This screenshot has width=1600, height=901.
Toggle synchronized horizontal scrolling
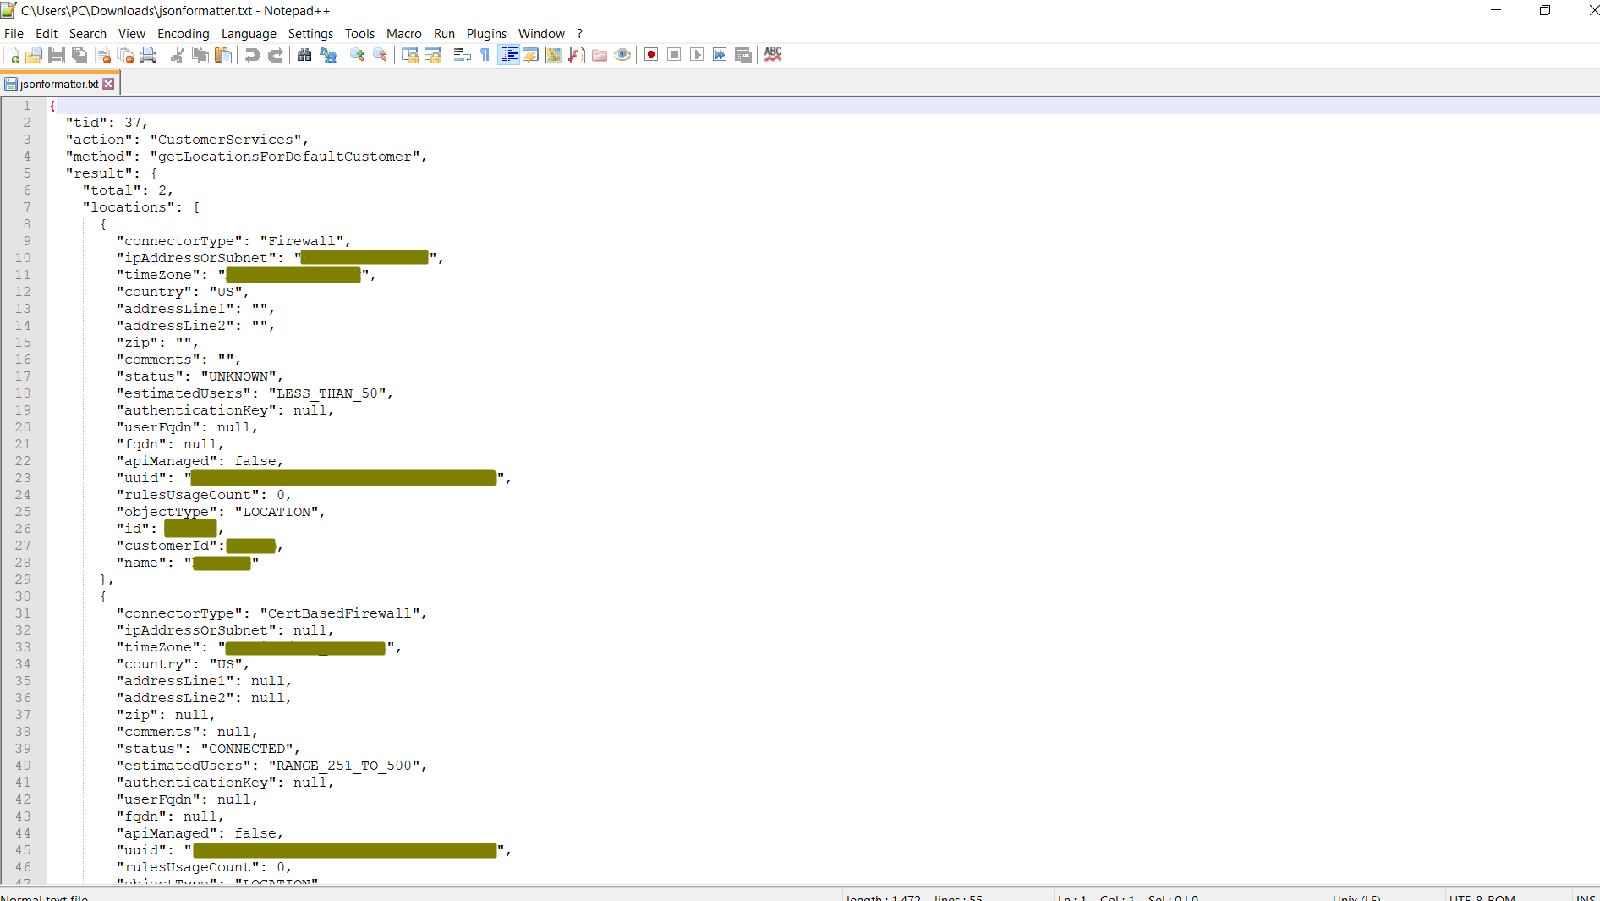click(x=433, y=55)
